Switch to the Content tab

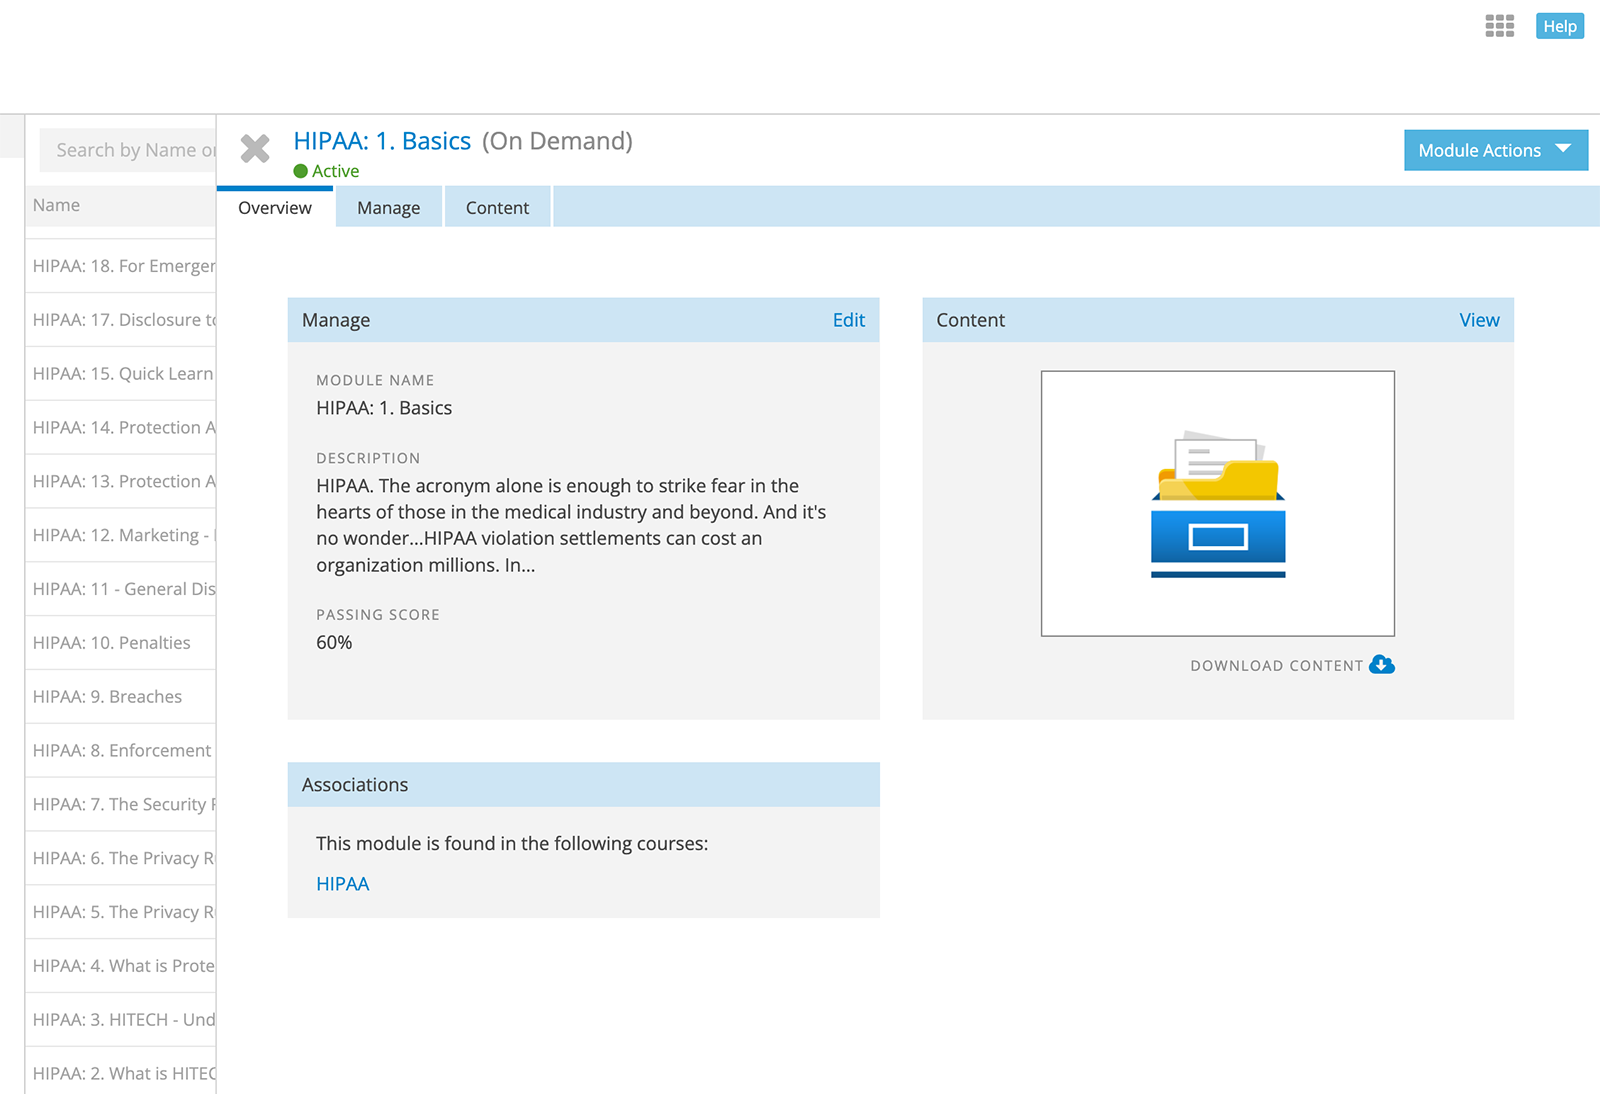click(497, 207)
